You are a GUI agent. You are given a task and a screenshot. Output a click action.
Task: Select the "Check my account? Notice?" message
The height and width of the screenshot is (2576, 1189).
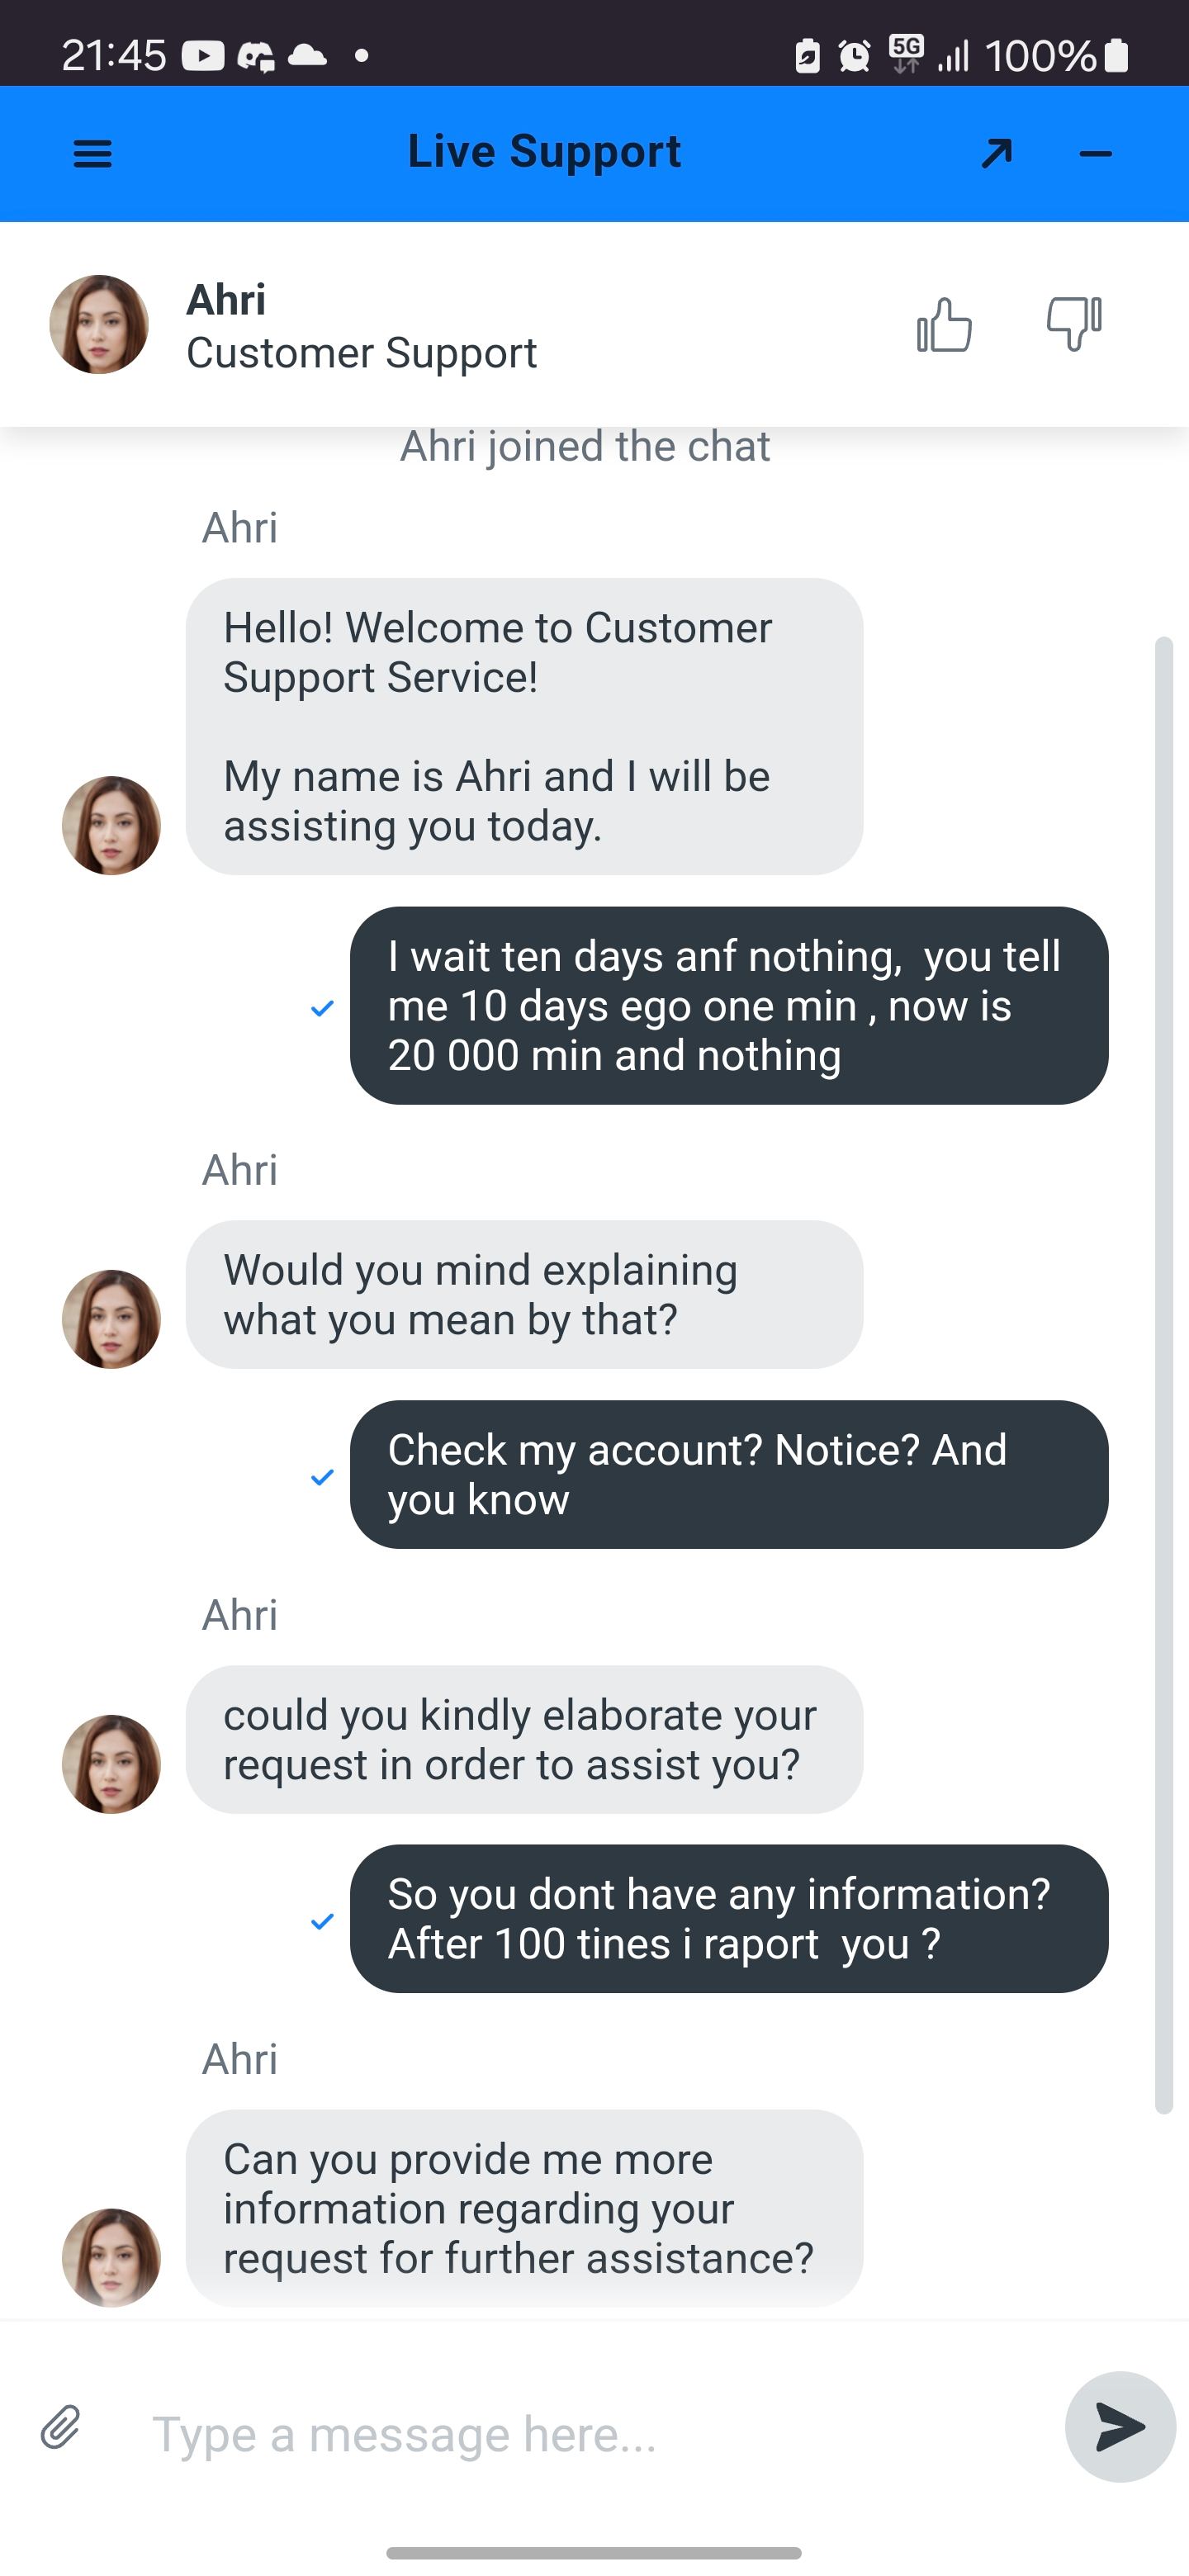click(x=728, y=1474)
